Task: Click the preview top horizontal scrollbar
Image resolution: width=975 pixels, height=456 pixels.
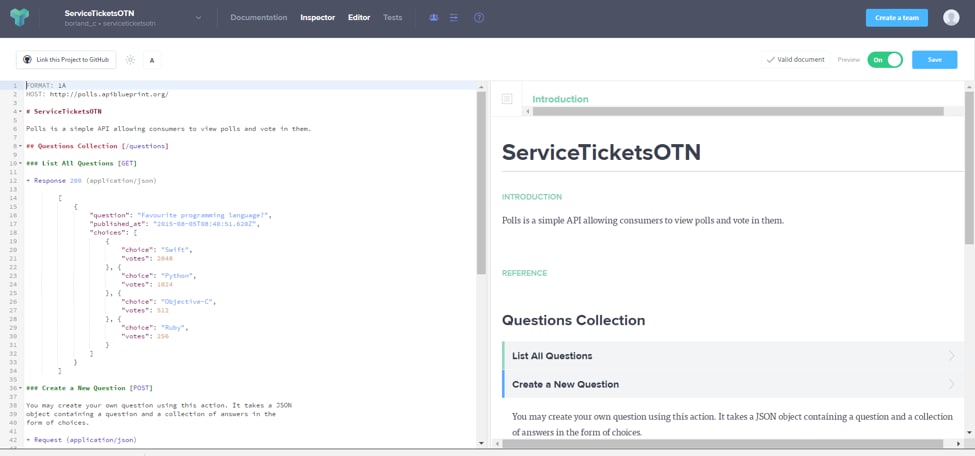Action: click(x=738, y=111)
